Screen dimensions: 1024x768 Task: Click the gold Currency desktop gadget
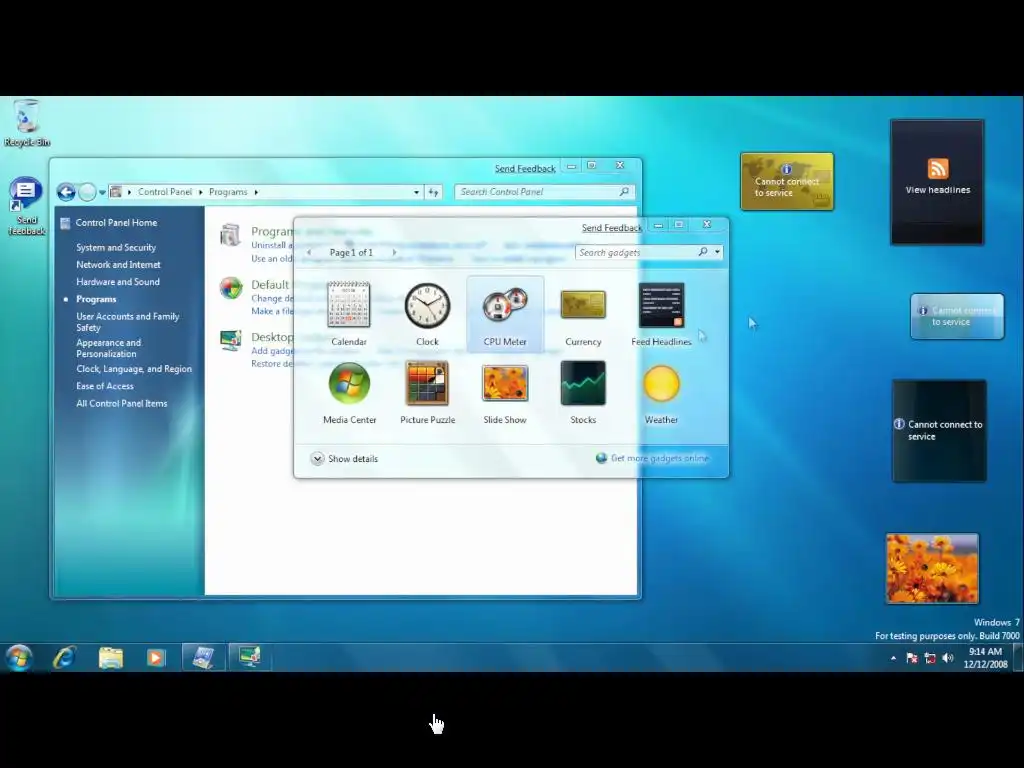(787, 182)
